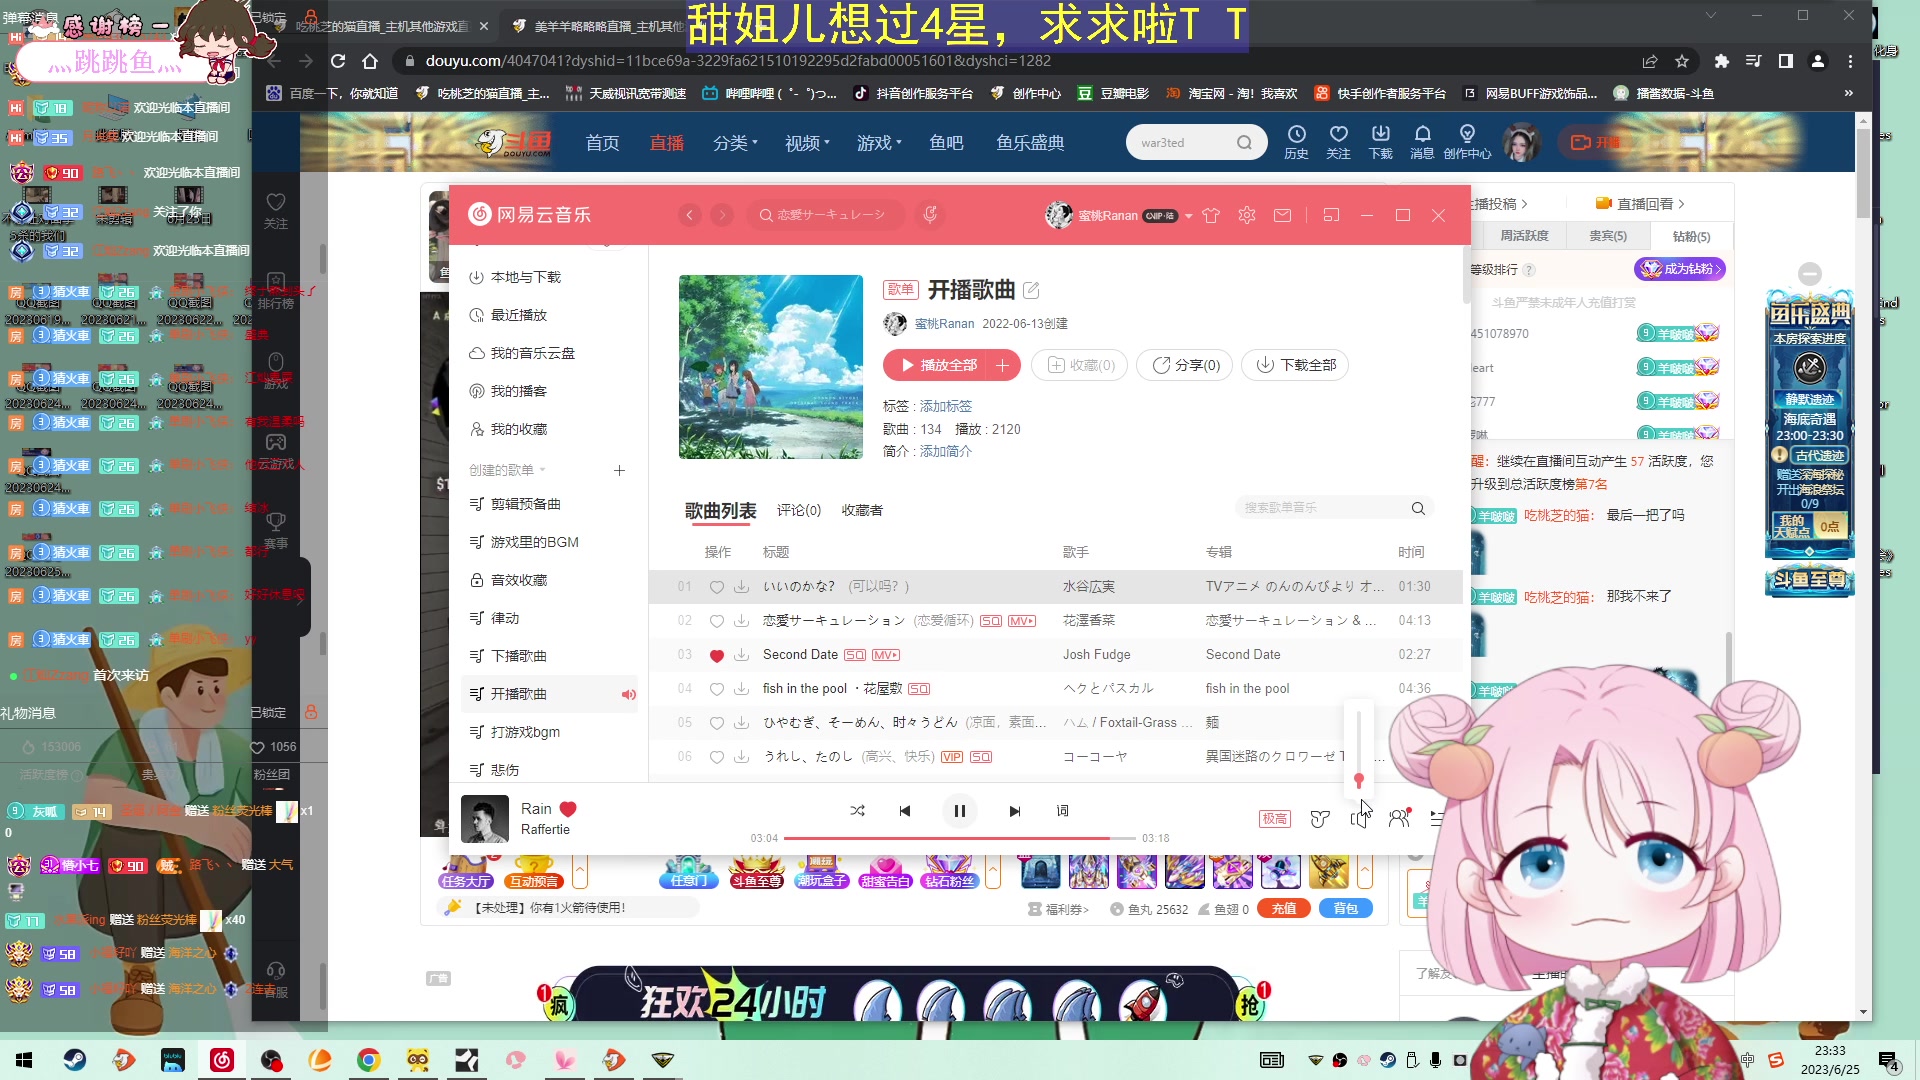Image resolution: width=1920 pixels, height=1080 pixels.
Task: Expand the bookmarks bar overflow chevron
Action: (1849, 93)
